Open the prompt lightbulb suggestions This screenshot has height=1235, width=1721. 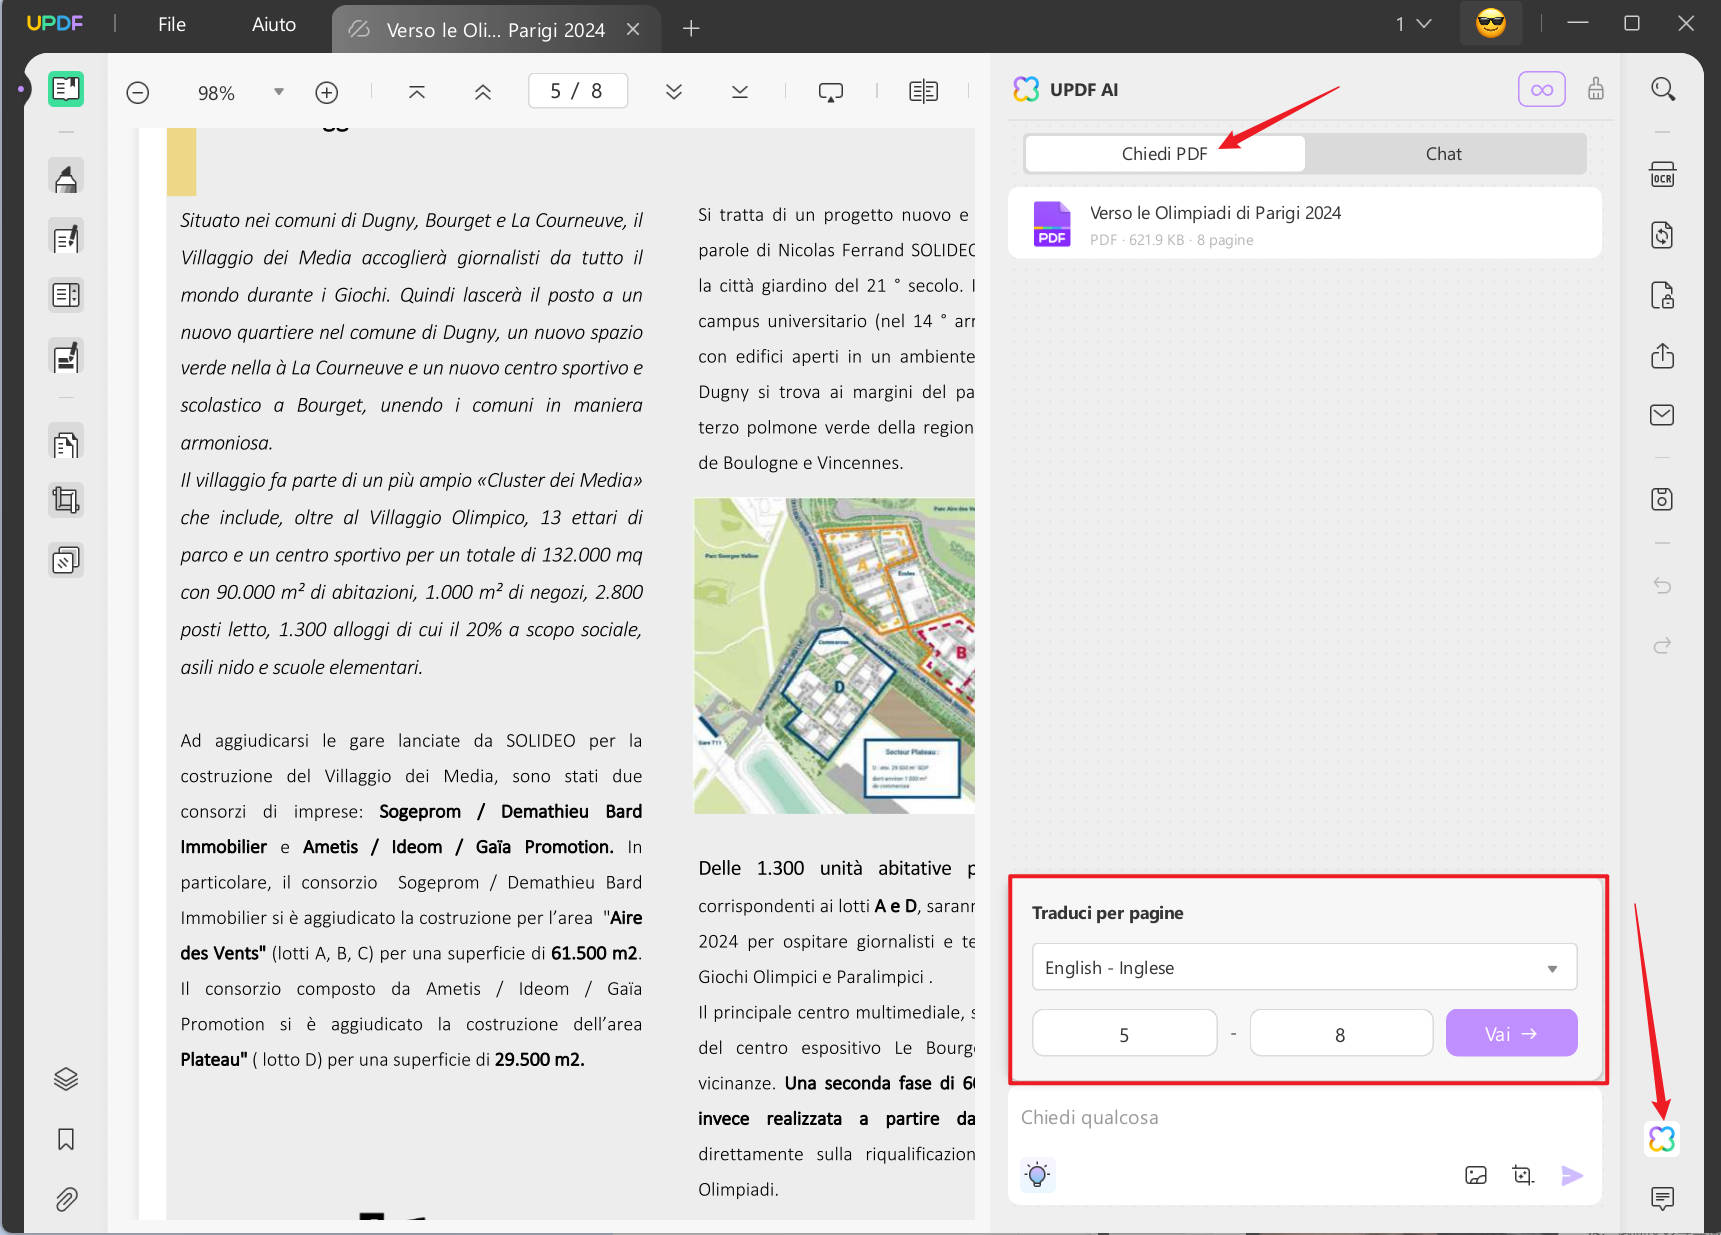[1038, 1175]
